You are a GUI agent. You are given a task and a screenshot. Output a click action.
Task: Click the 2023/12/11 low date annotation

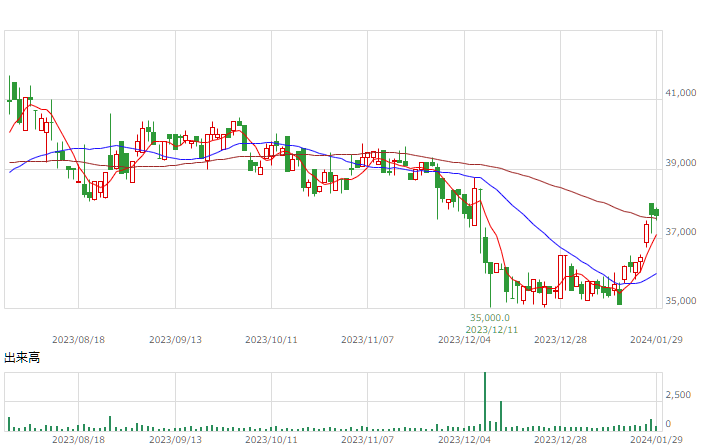(491, 330)
